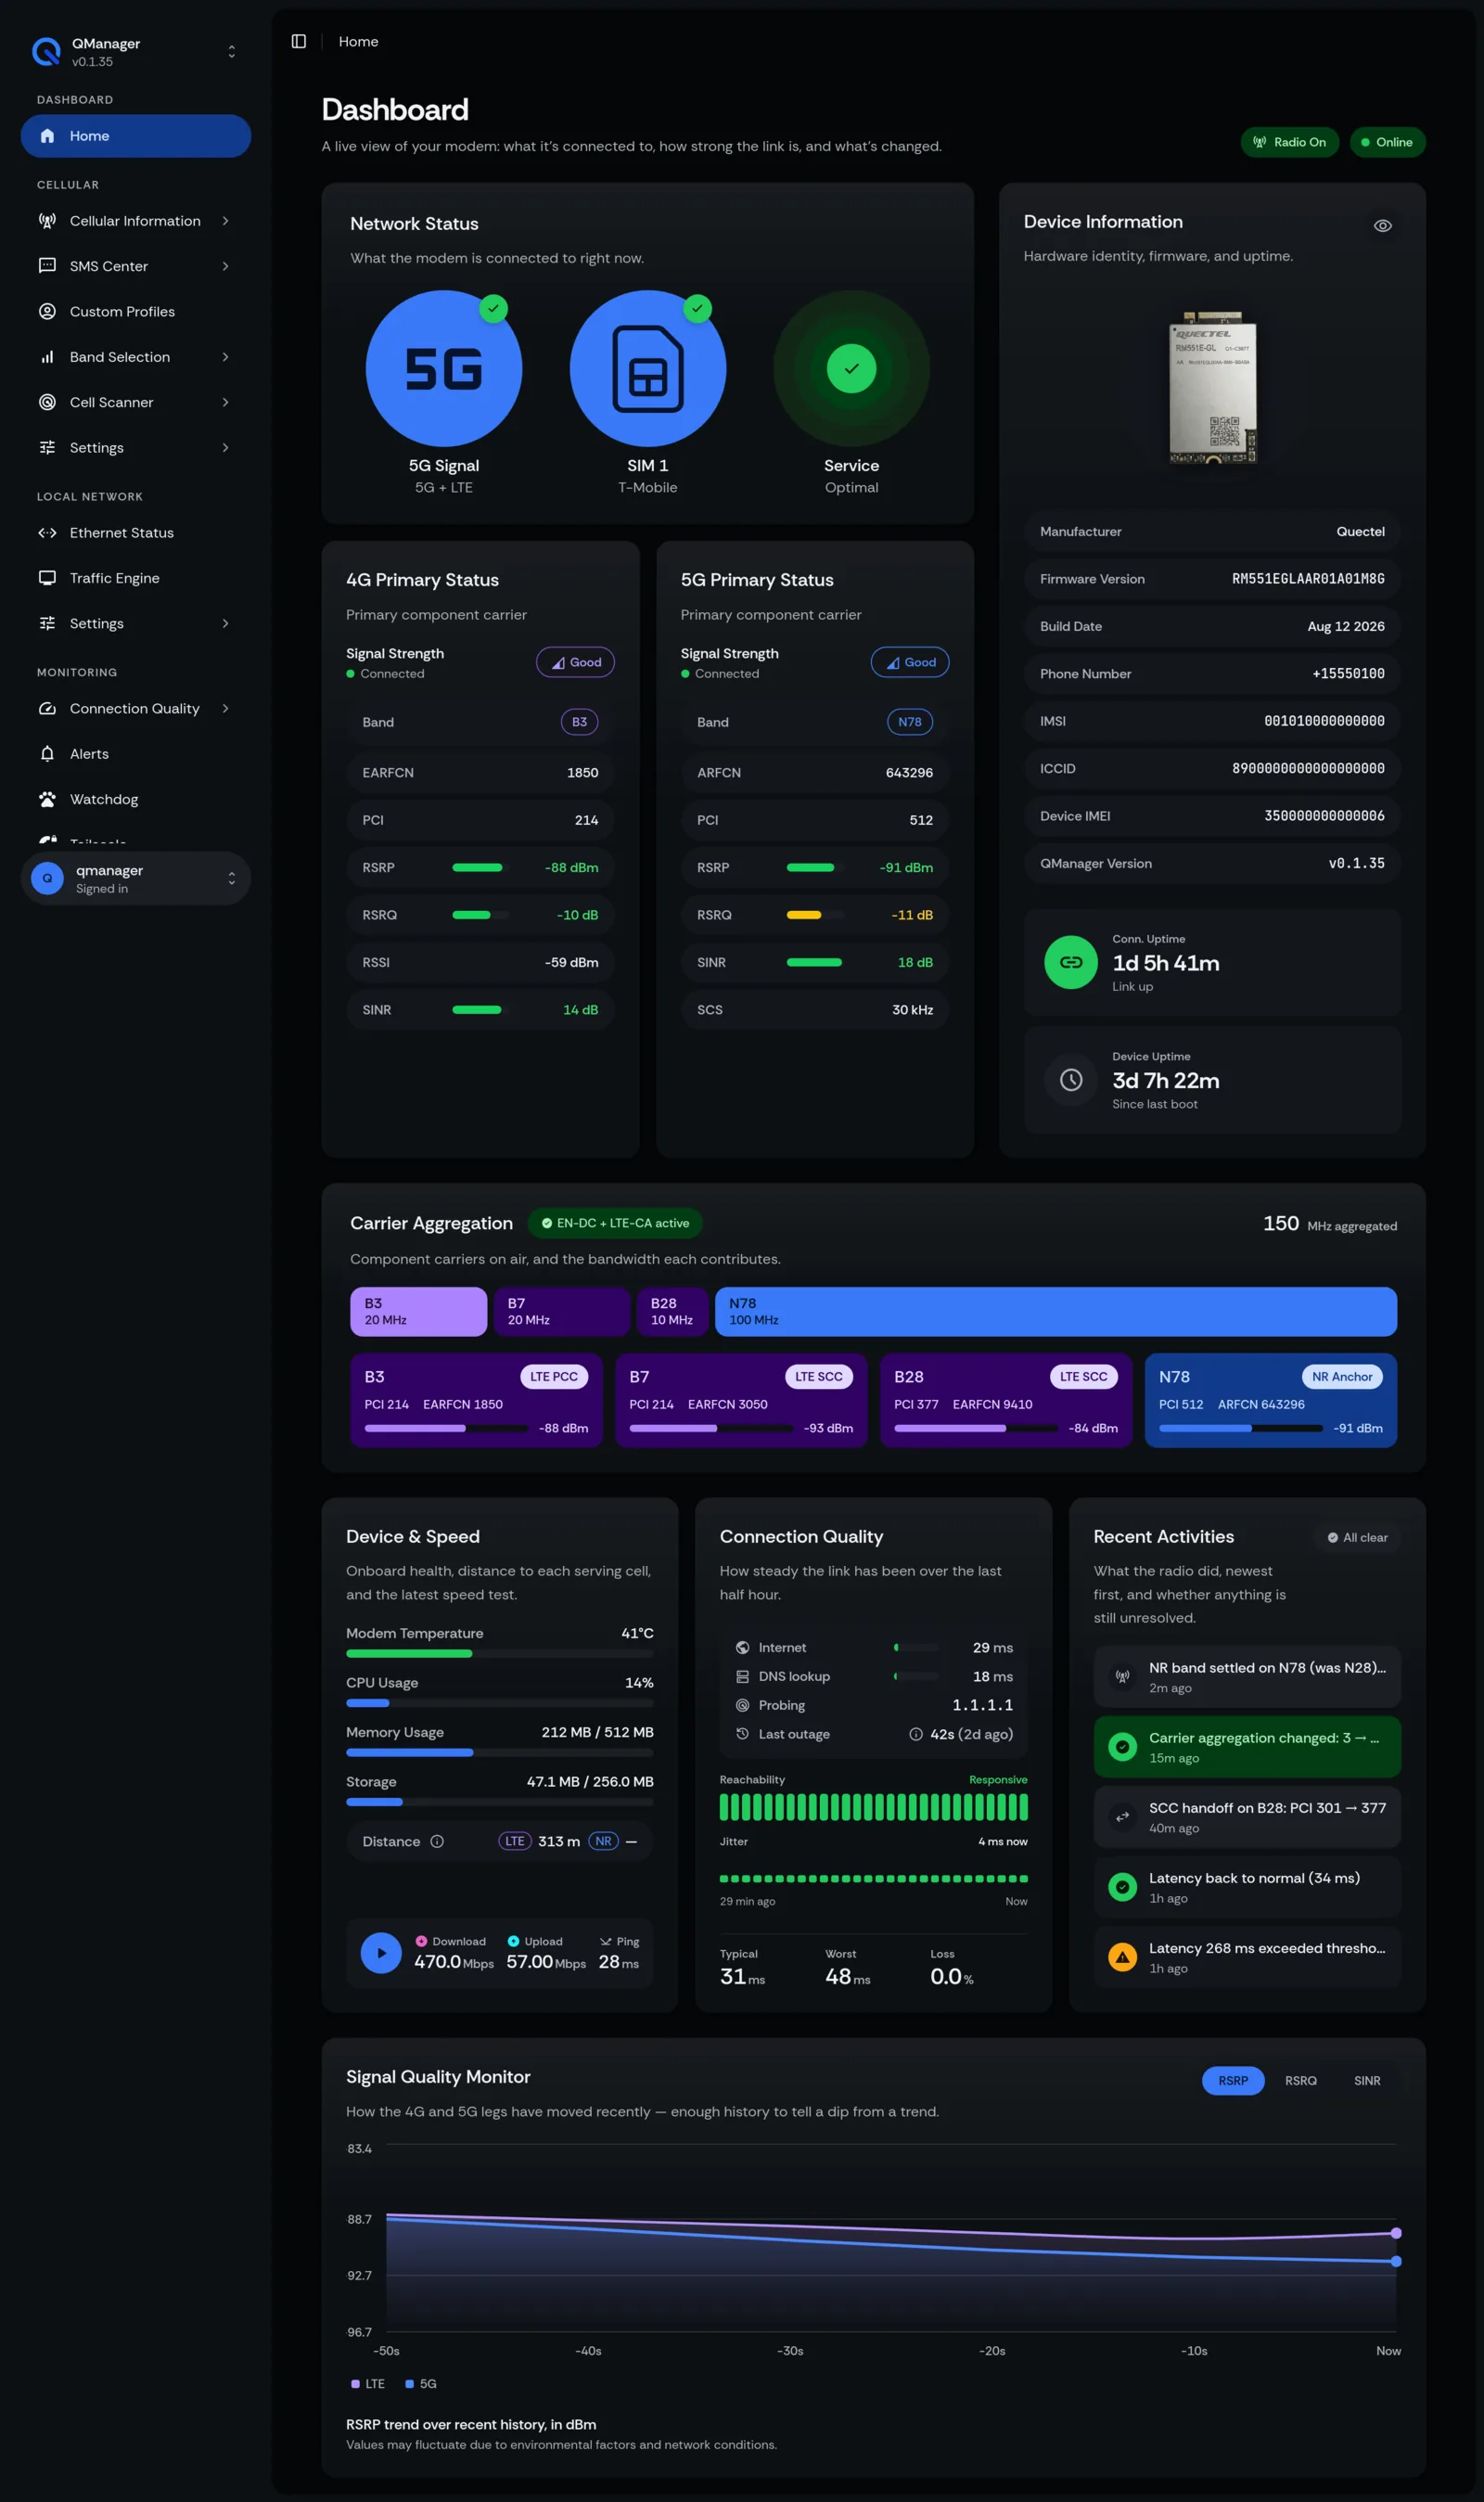Expand the Connection Quality submenu
1484x2502 pixels.
coord(136,708)
